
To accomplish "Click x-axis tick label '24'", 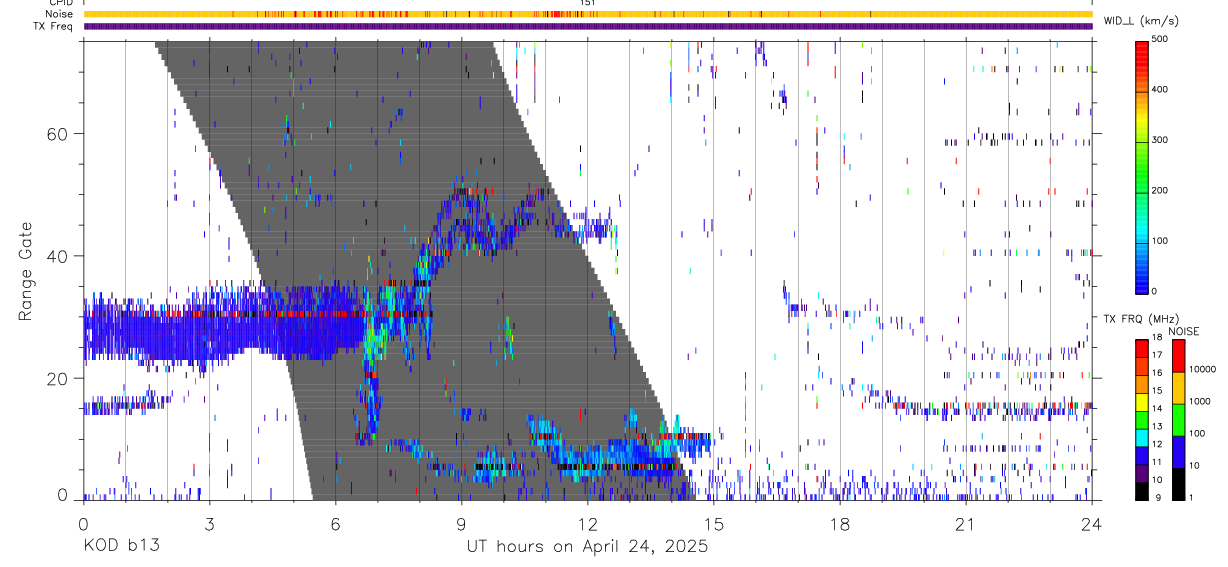I will (x=1091, y=523).
